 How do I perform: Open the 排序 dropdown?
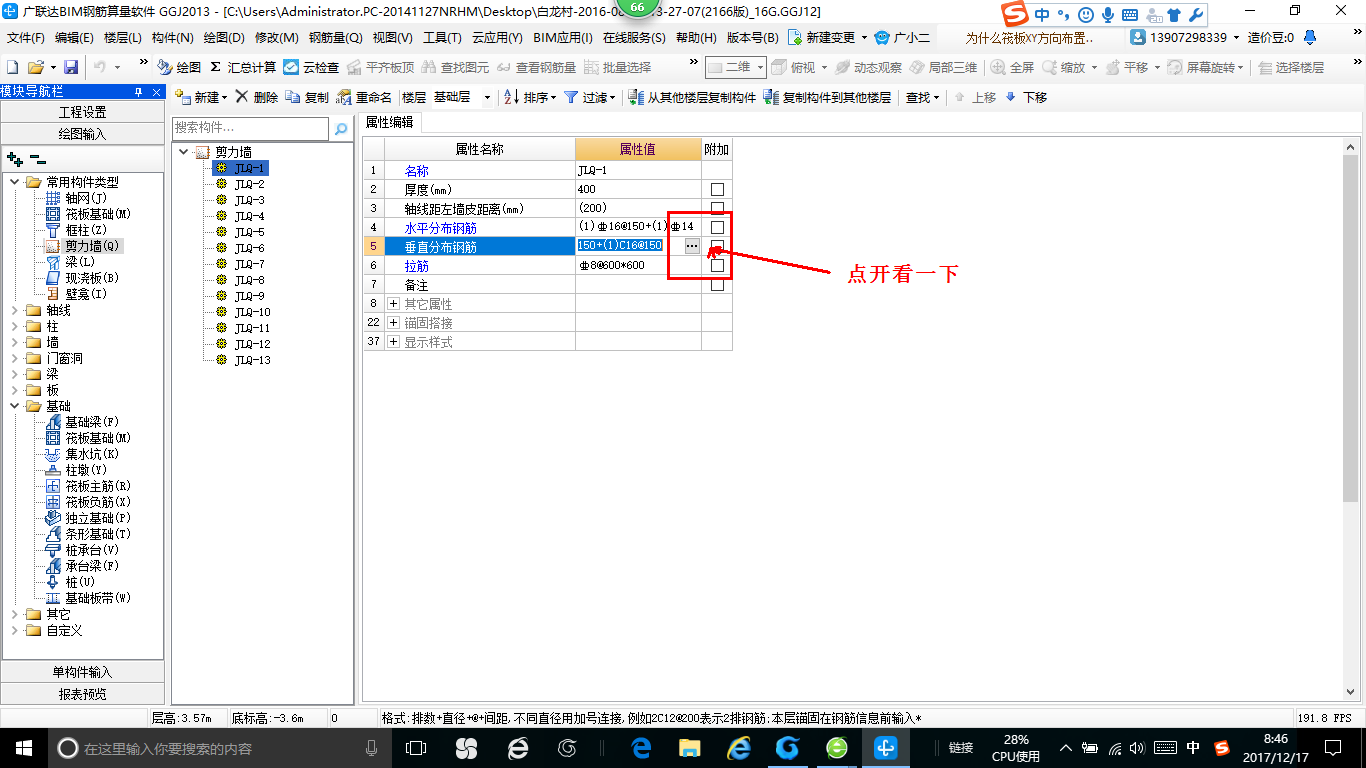click(552, 98)
